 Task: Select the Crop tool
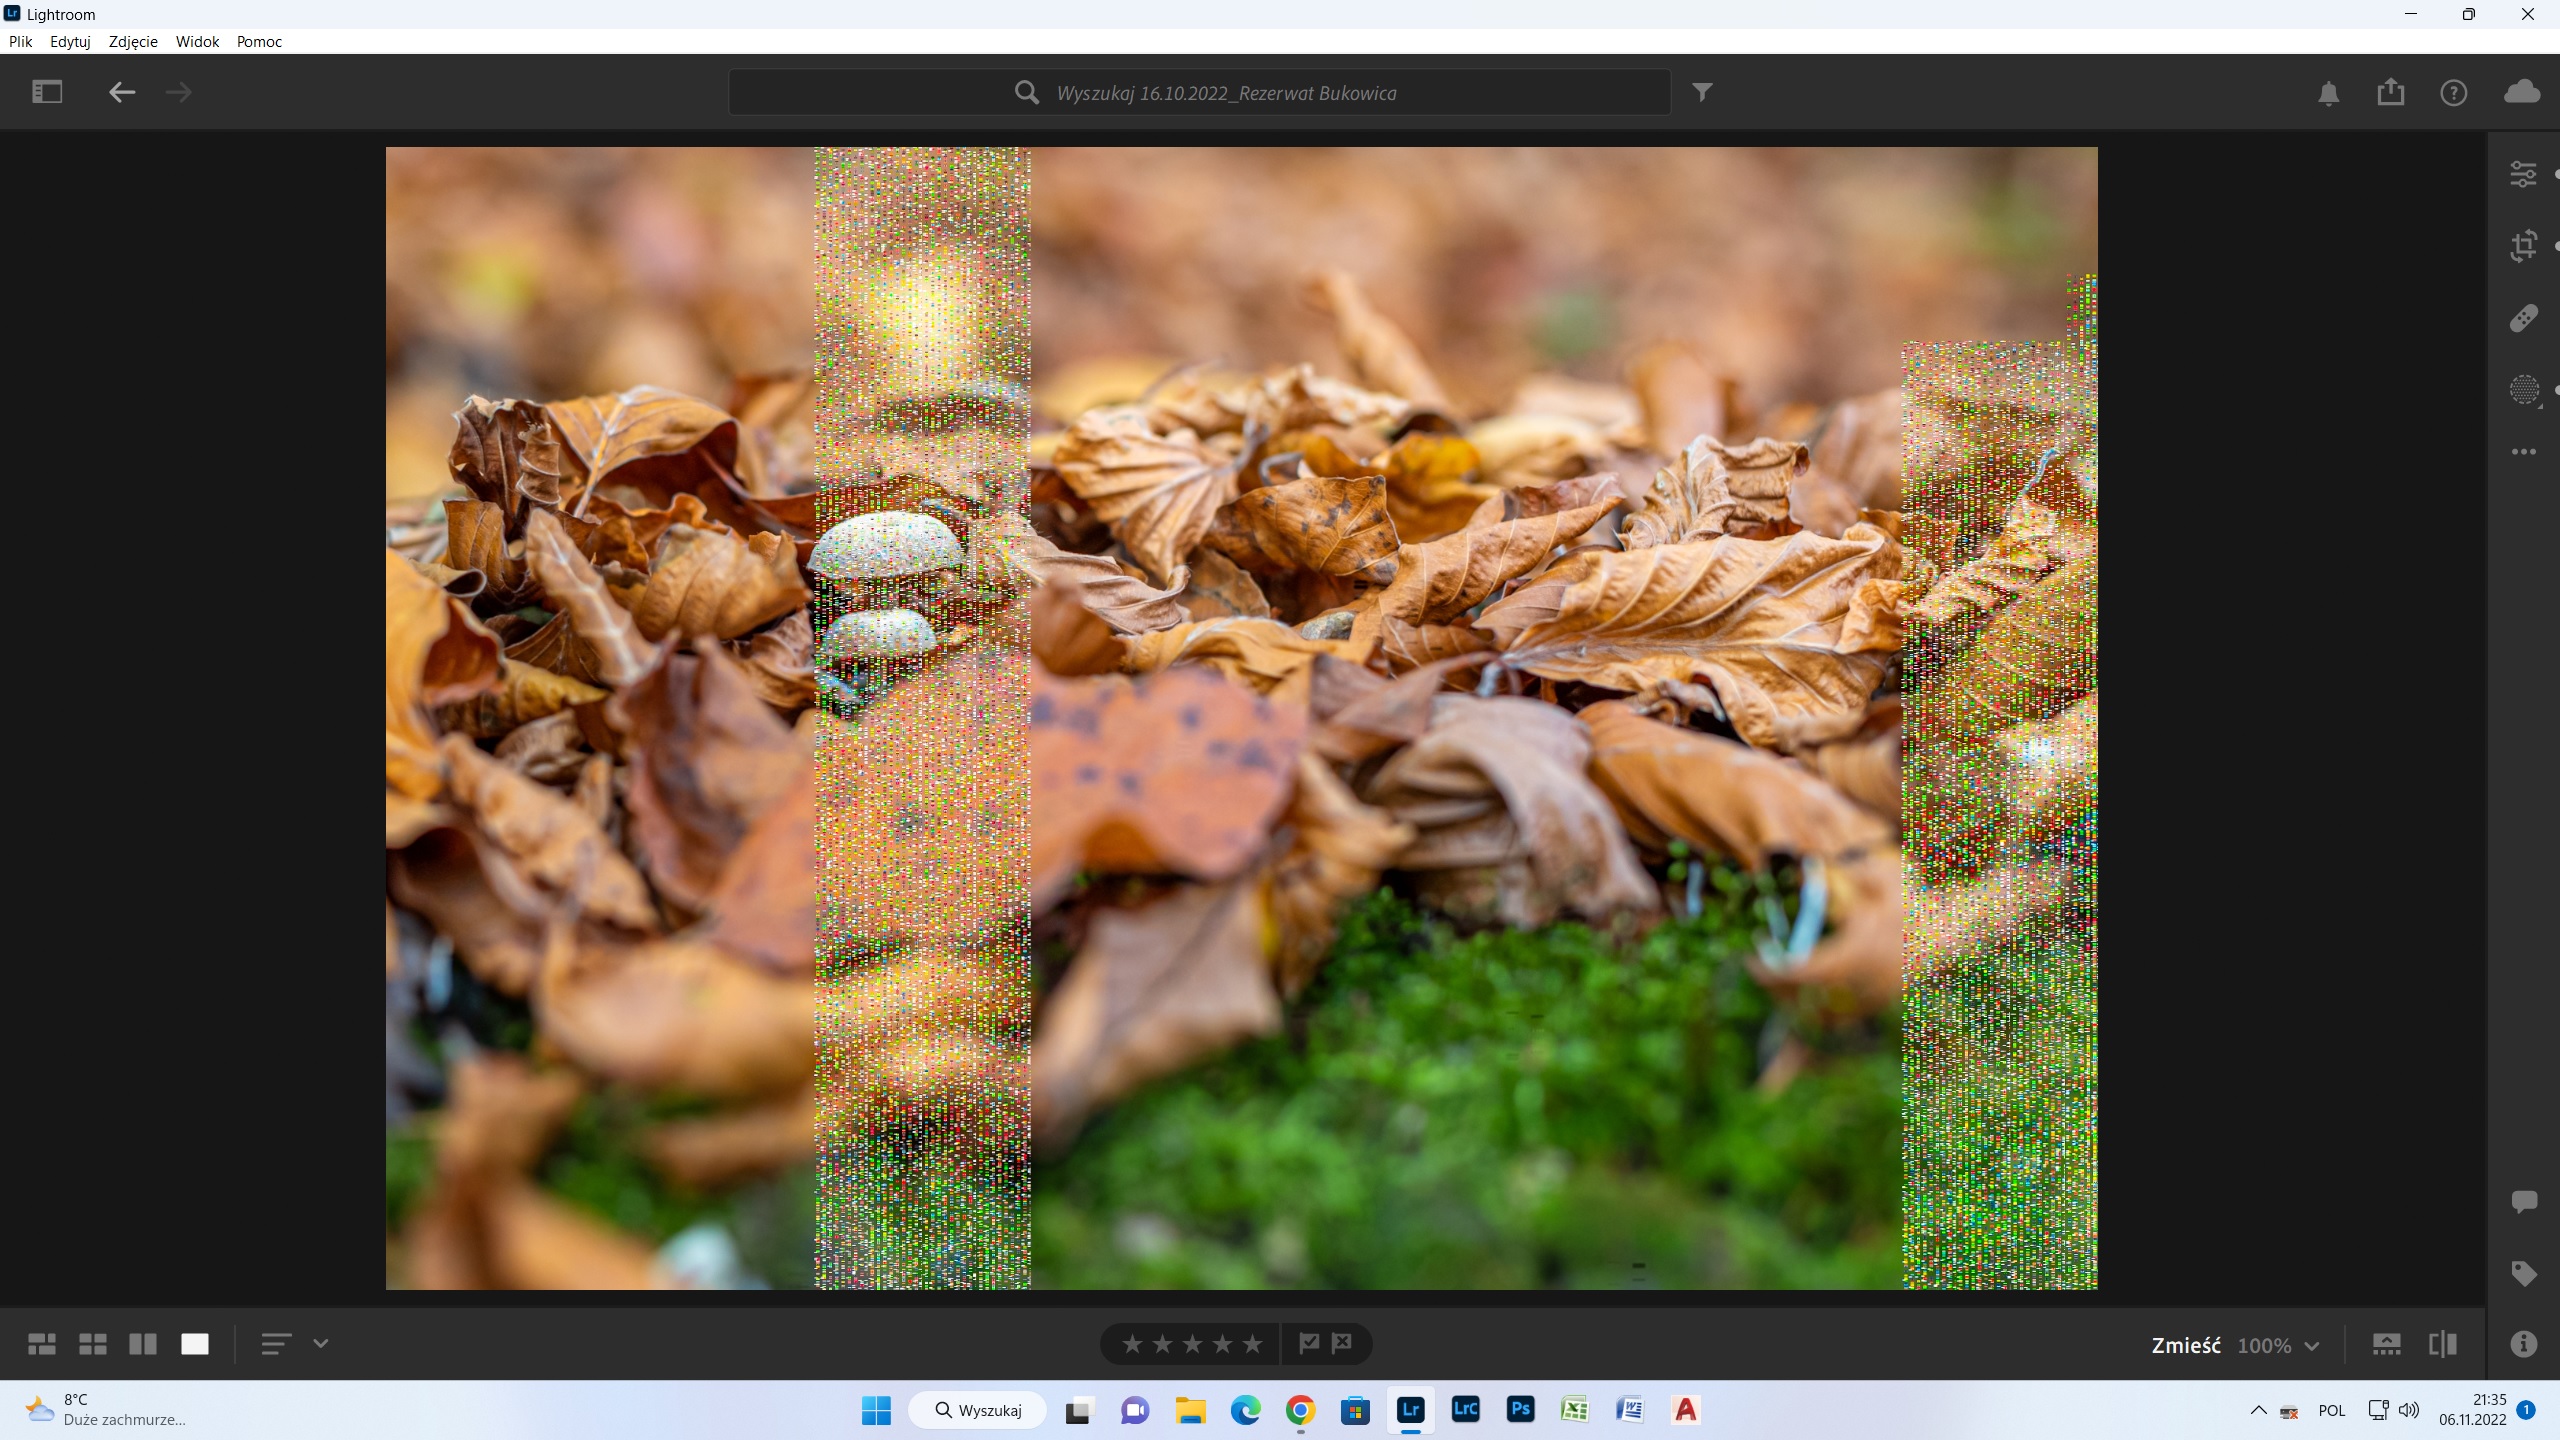pyautogui.click(x=2524, y=245)
